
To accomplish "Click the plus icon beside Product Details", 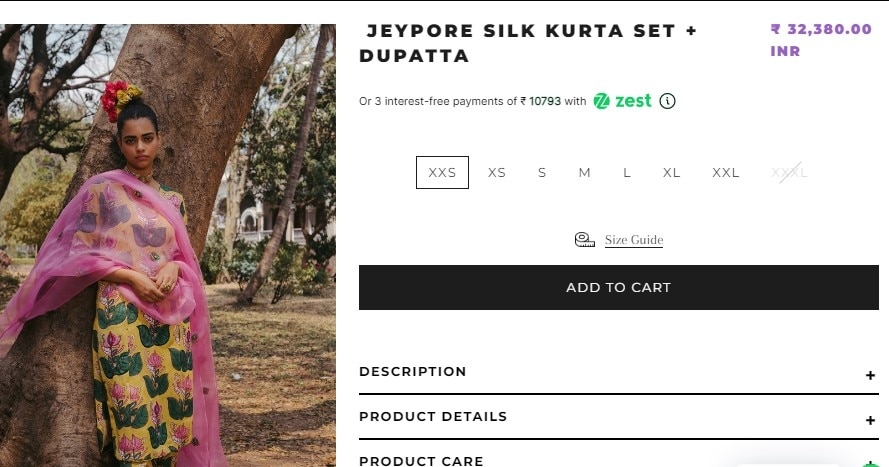I will [x=871, y=420].
